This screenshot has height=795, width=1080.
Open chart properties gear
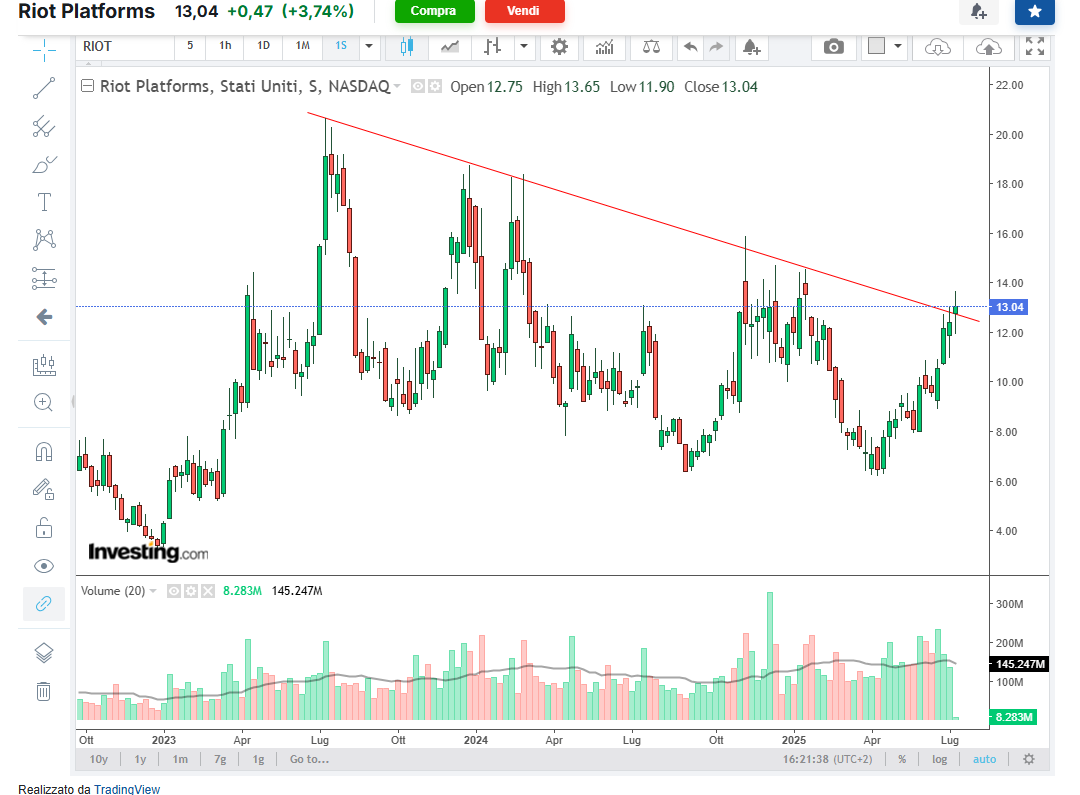pos(559,46)
